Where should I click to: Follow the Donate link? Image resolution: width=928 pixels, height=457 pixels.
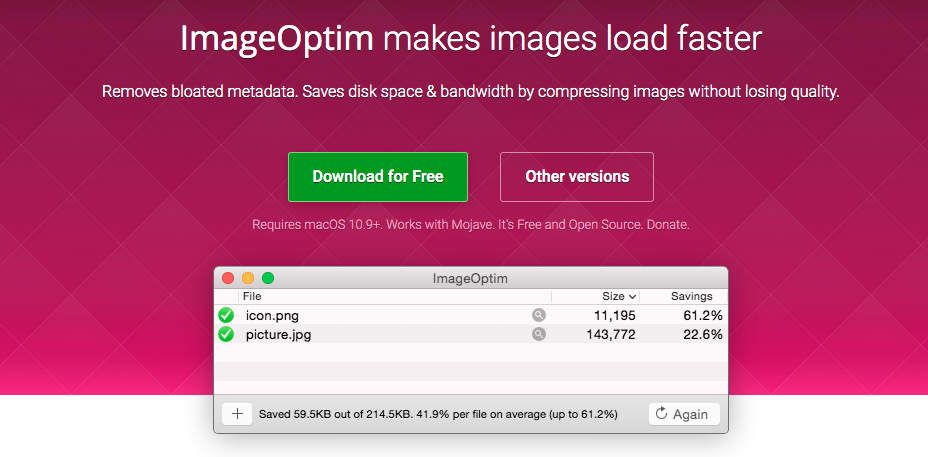click(x=668, y=225)
